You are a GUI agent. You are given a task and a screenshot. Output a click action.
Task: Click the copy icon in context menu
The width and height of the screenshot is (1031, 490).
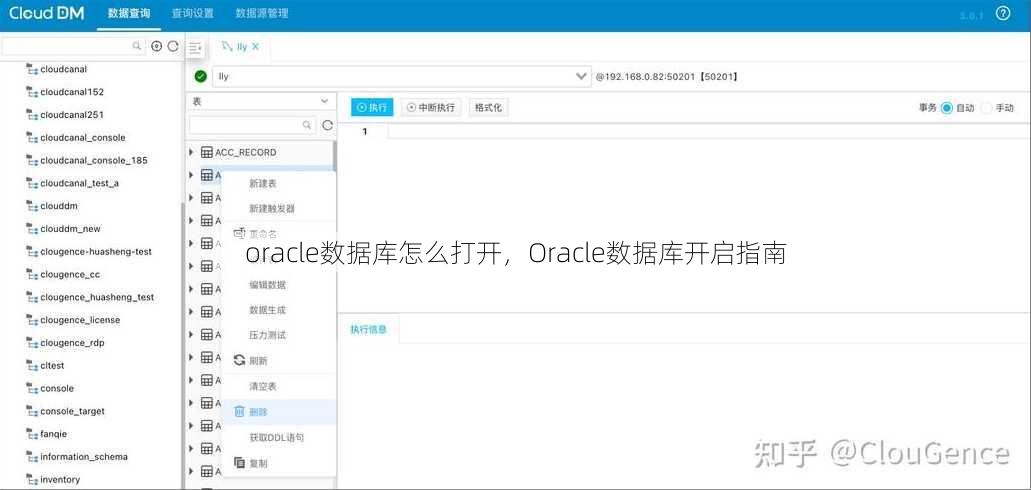point(239,463)
